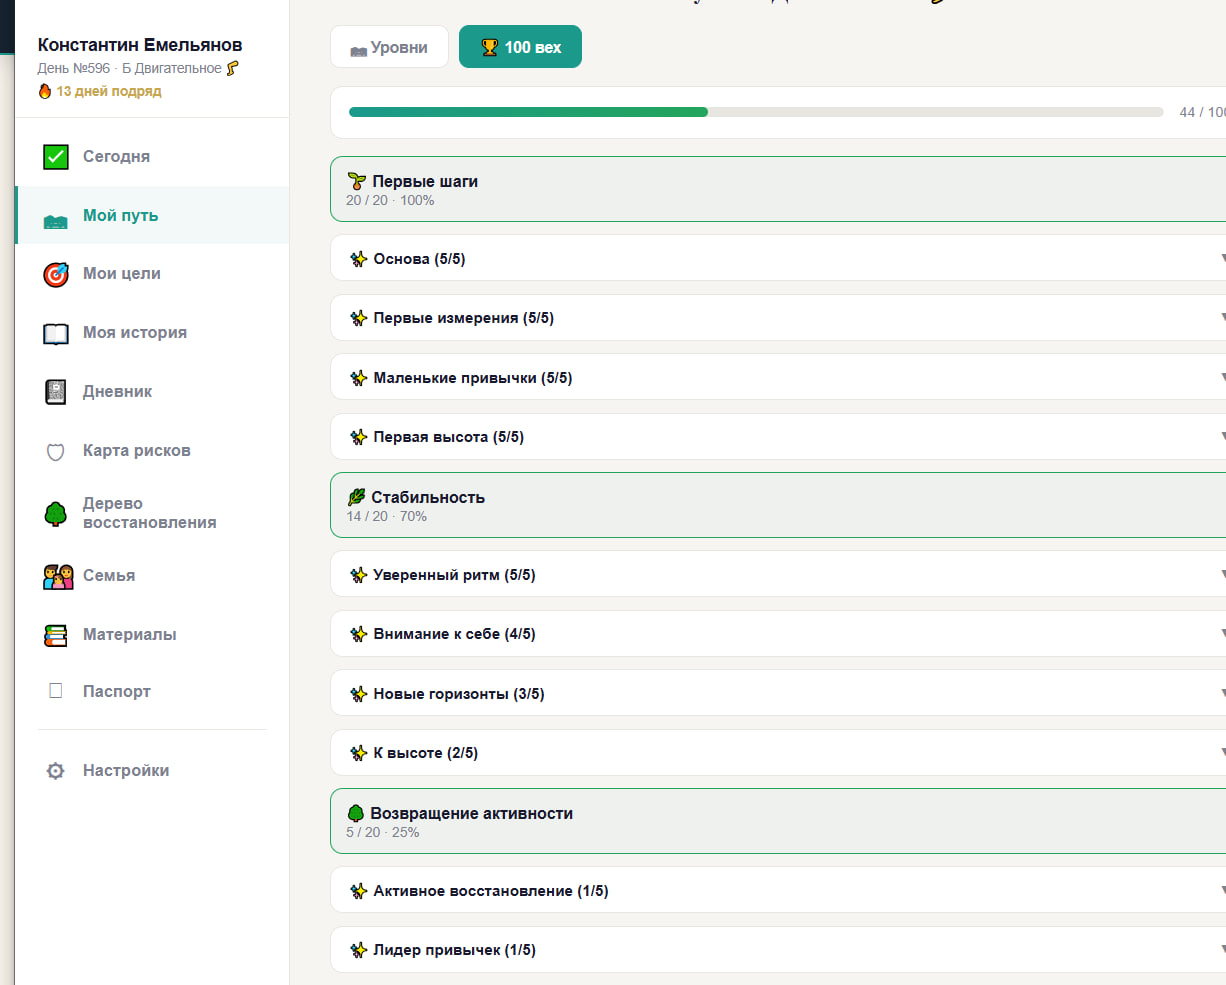Expand the Новые горизонты (3/5) section
Viewport: 1226px width, 985px height.
coord(778,694)
